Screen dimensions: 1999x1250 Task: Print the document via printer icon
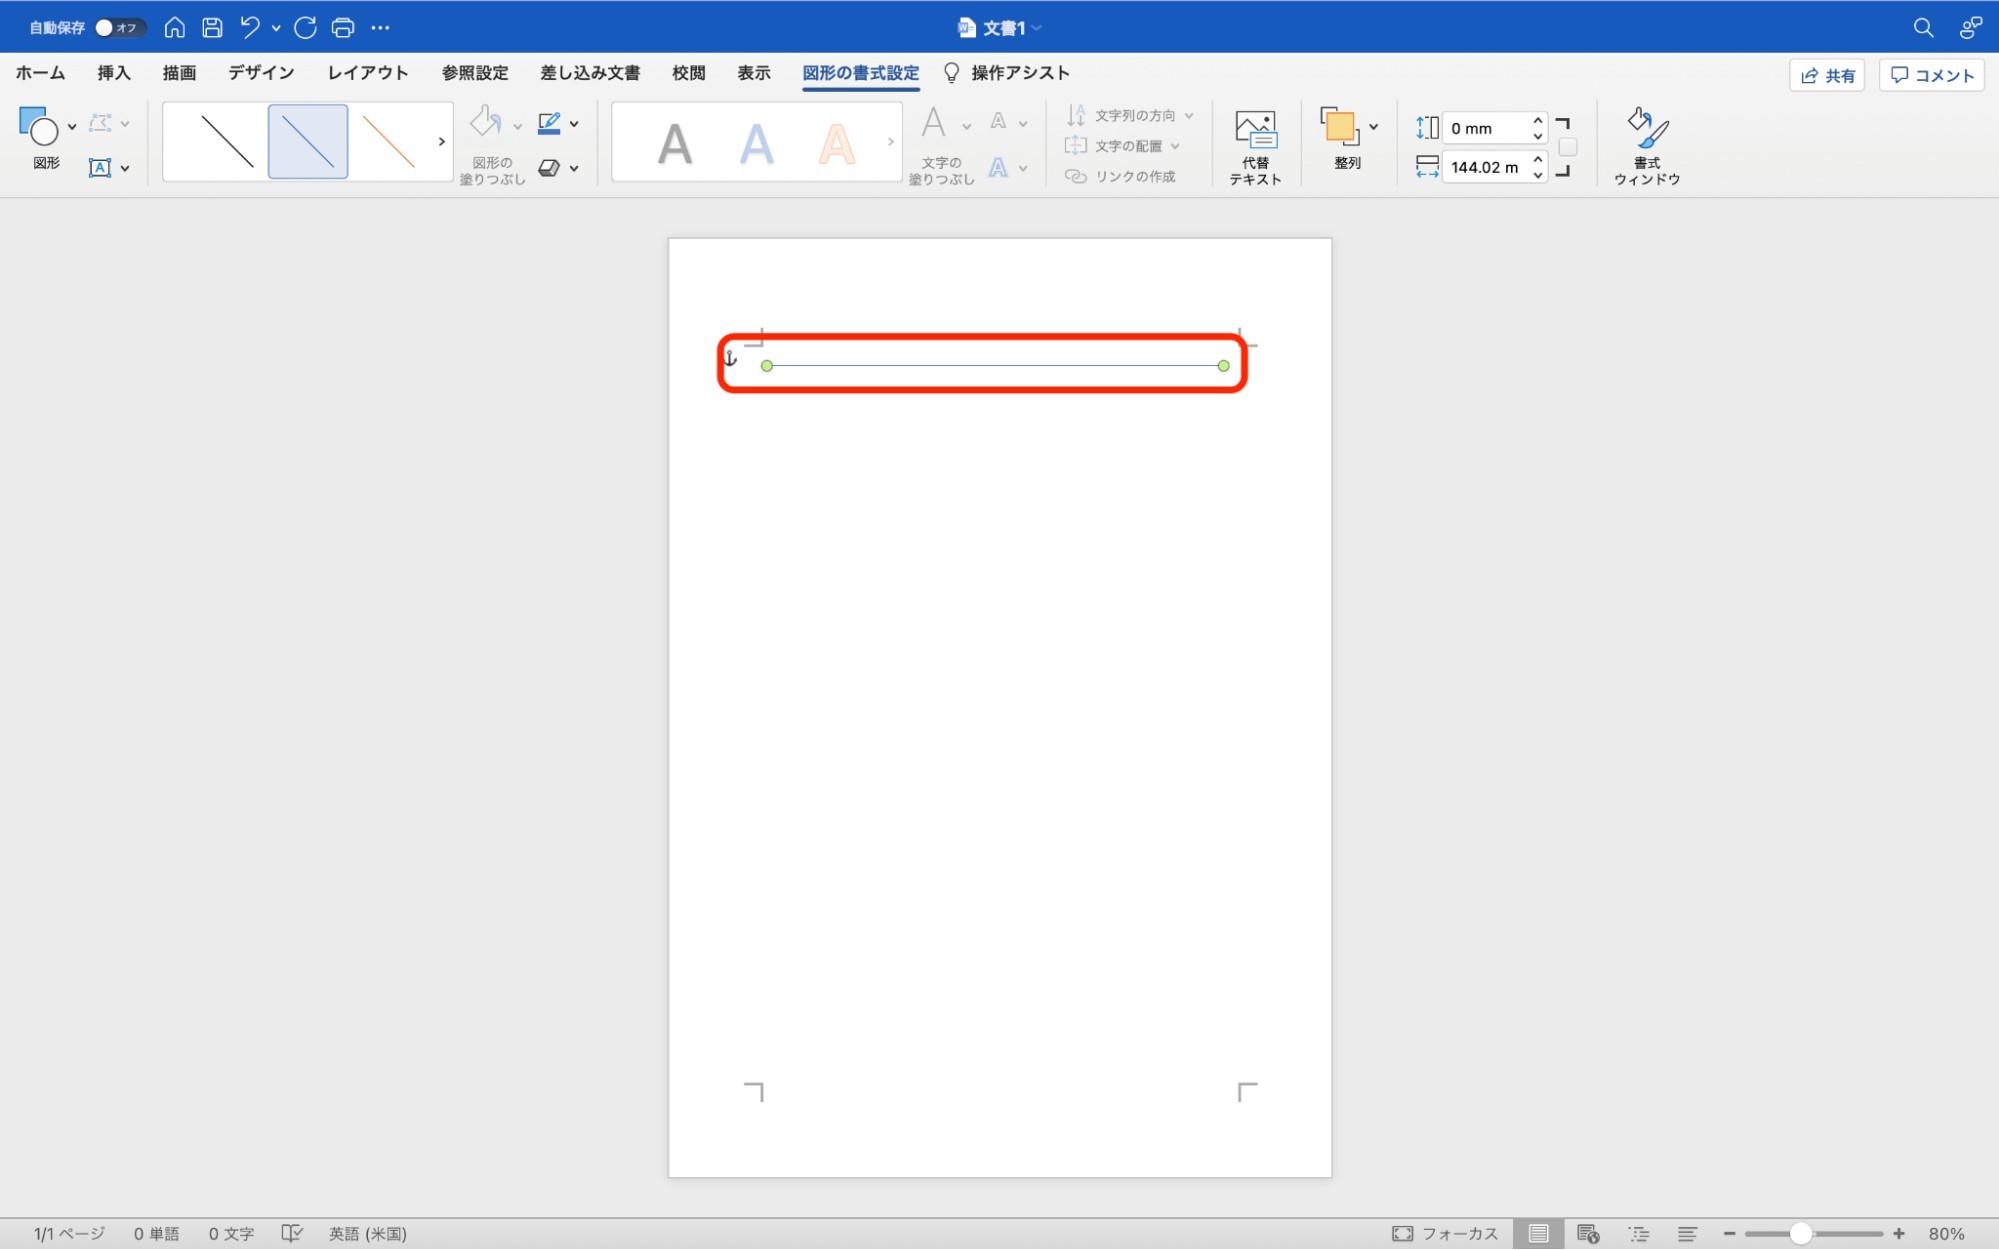pos(343,27)
